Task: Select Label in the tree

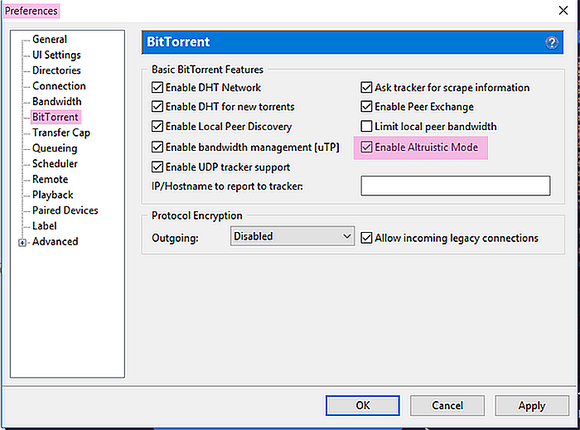Action: (44, 226)
